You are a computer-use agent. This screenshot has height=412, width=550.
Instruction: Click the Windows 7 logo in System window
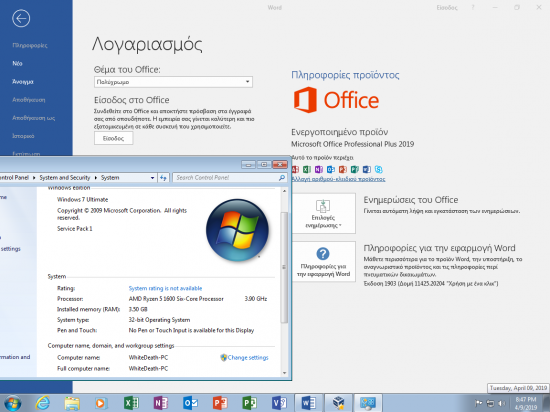pyautogui.click(x=237, y=230)
